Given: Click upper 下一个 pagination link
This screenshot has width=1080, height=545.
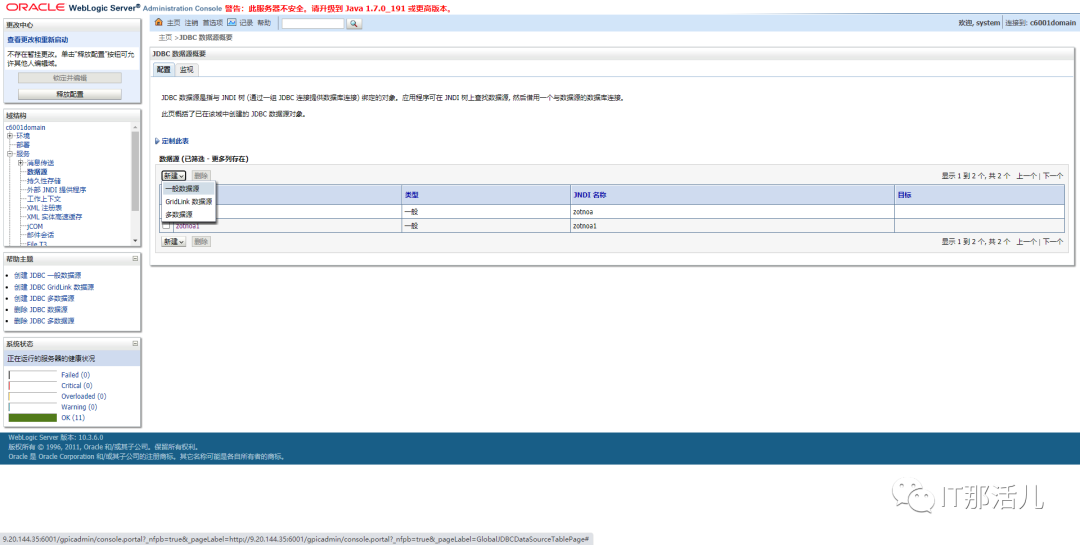Looking at the screenshot, I should (1052, 176).
